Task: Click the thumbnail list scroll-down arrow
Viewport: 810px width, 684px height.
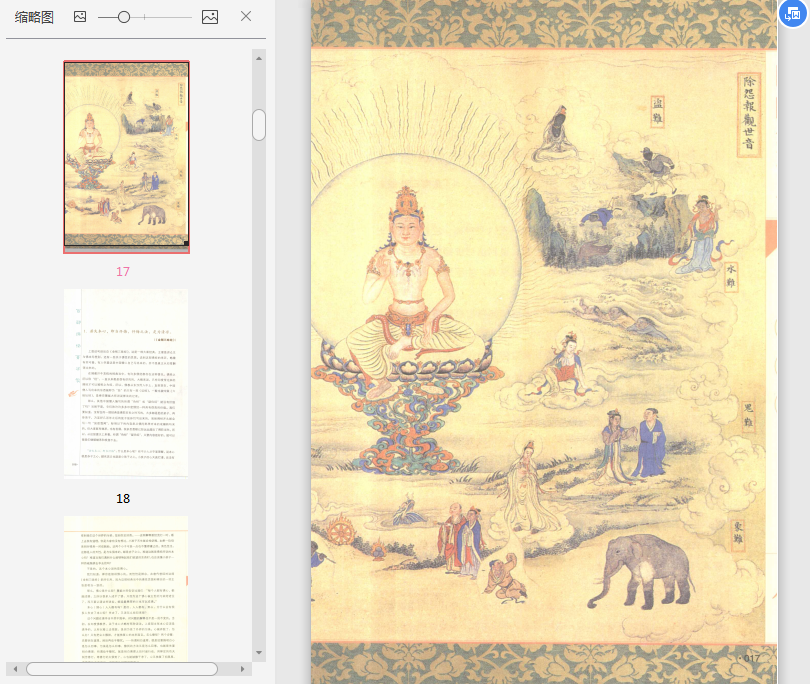Action: click(259, 652)
